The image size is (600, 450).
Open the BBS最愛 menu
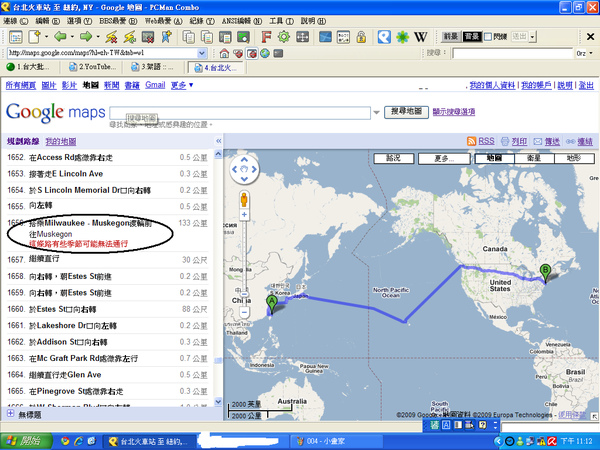coord(118,21)
